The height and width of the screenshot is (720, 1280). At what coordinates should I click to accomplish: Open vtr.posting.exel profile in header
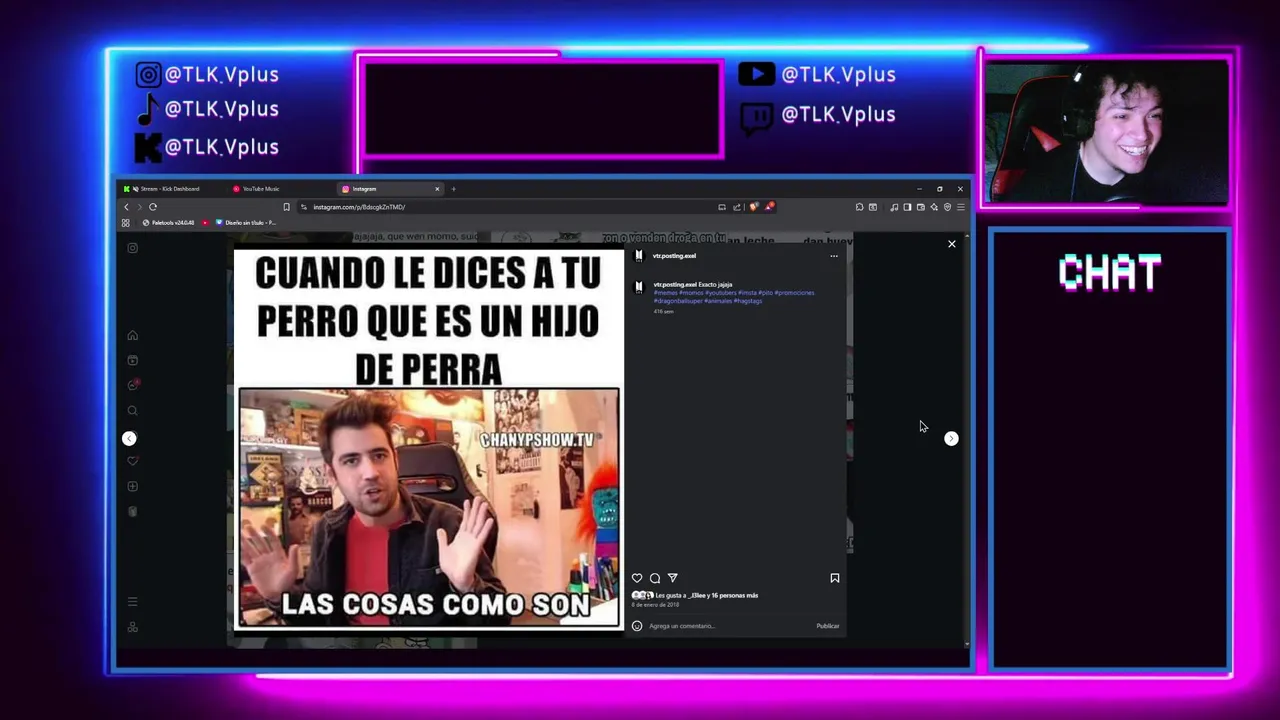tap(675, 256)
